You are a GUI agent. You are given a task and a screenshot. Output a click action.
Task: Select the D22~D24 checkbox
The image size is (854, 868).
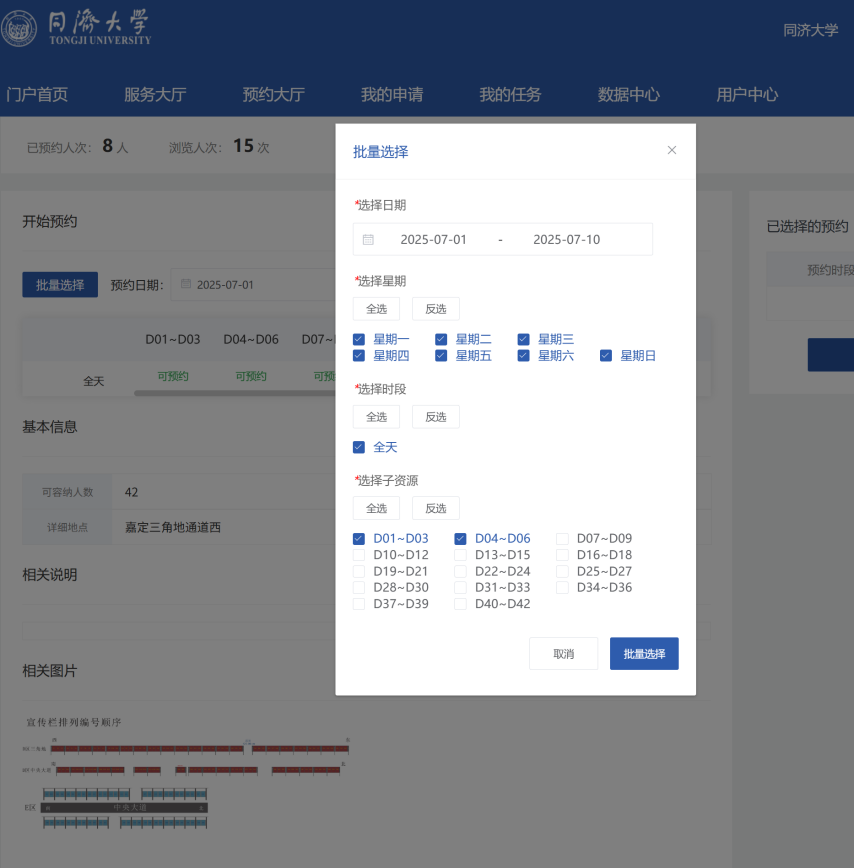pos(460,571)
